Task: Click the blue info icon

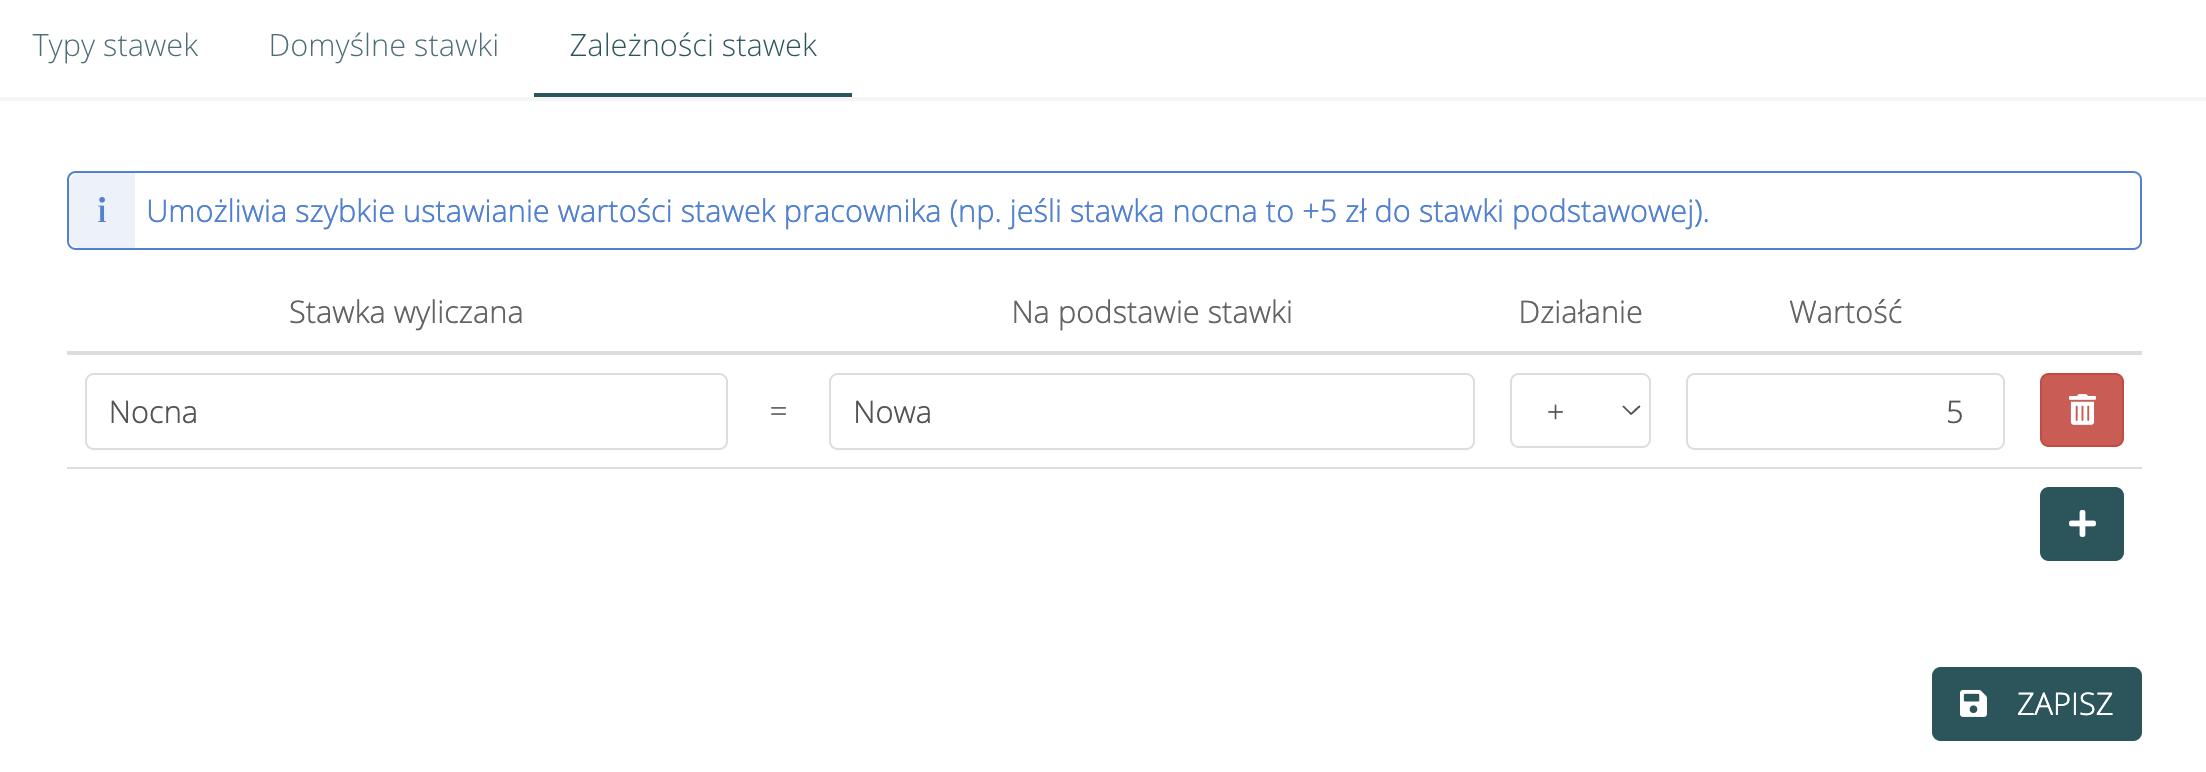Action: pyautogui.click(x=102, y=211)
